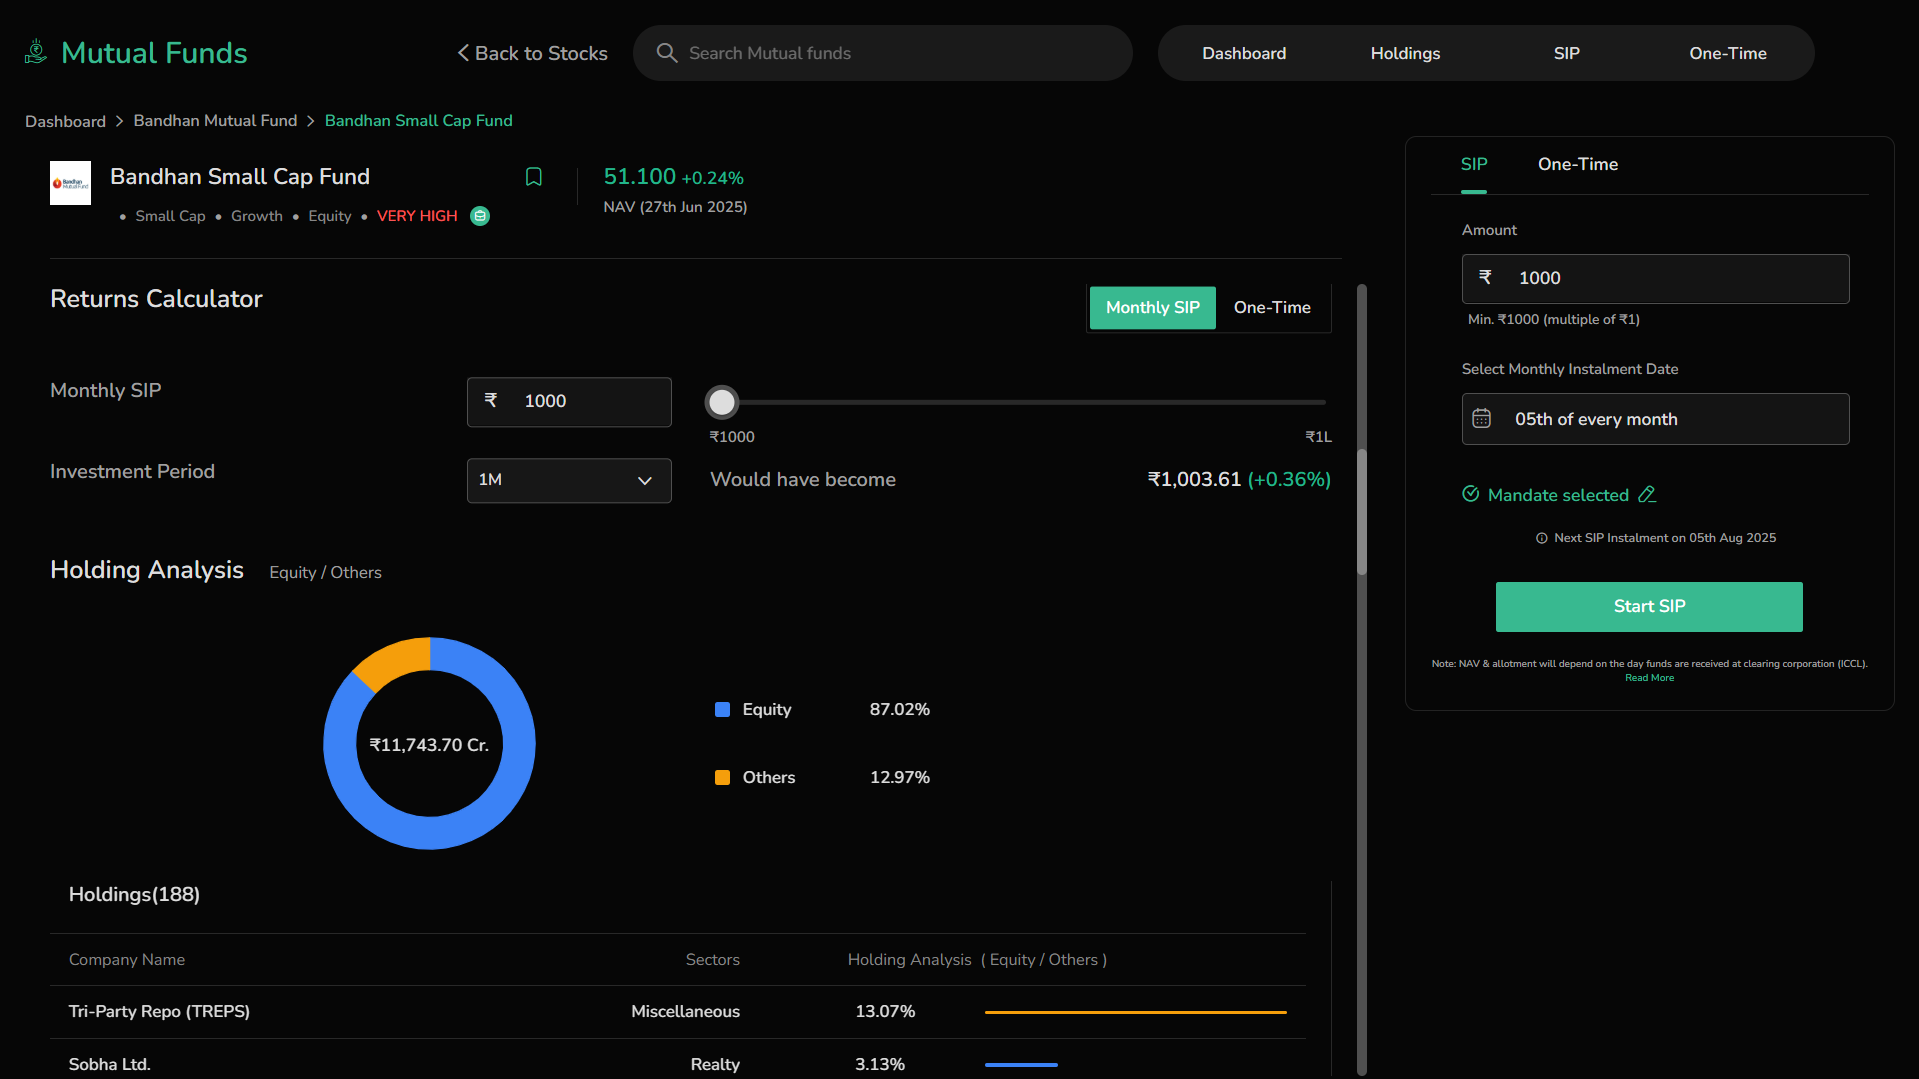1919x1079 pixels.
Task: Open the SIP nav tab
Action: (x=1566, y=53)
